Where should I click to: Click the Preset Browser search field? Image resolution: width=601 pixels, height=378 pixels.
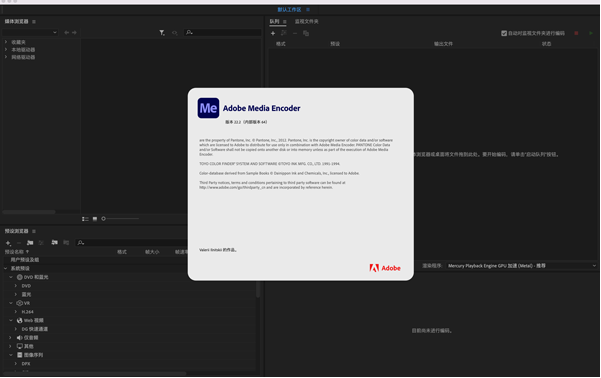pos(132,243)
